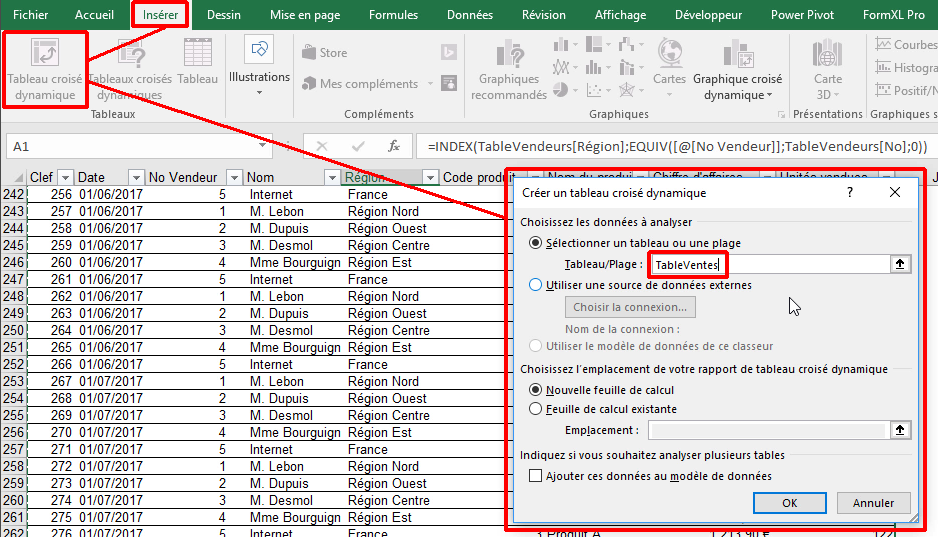Click the column chart (histogramme) icon
The width and height of the screenshot is (938, 537).
pyautogui.click(x=561, y=44)
